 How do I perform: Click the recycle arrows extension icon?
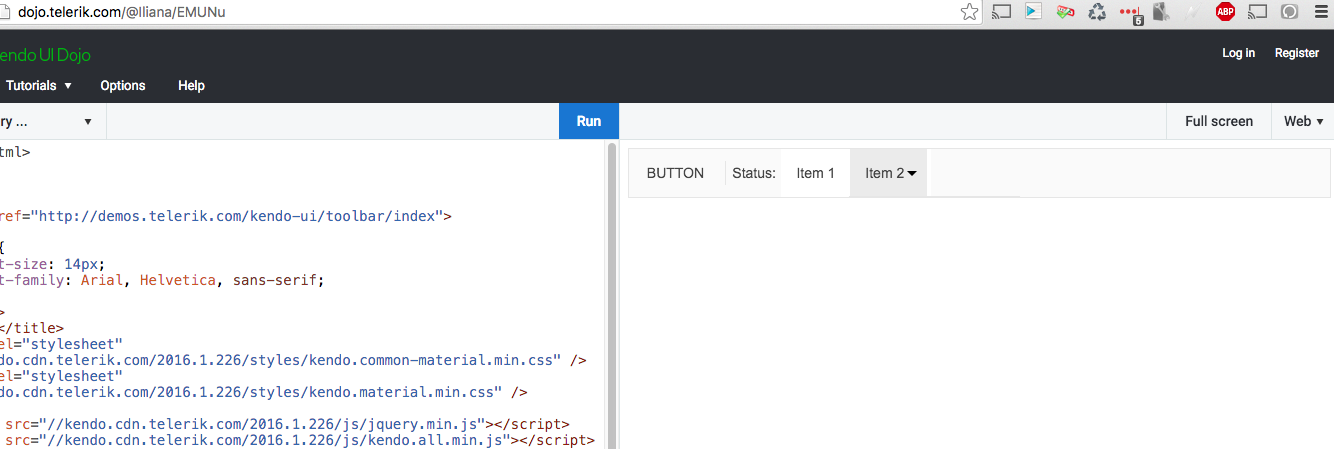(1097, 12)
